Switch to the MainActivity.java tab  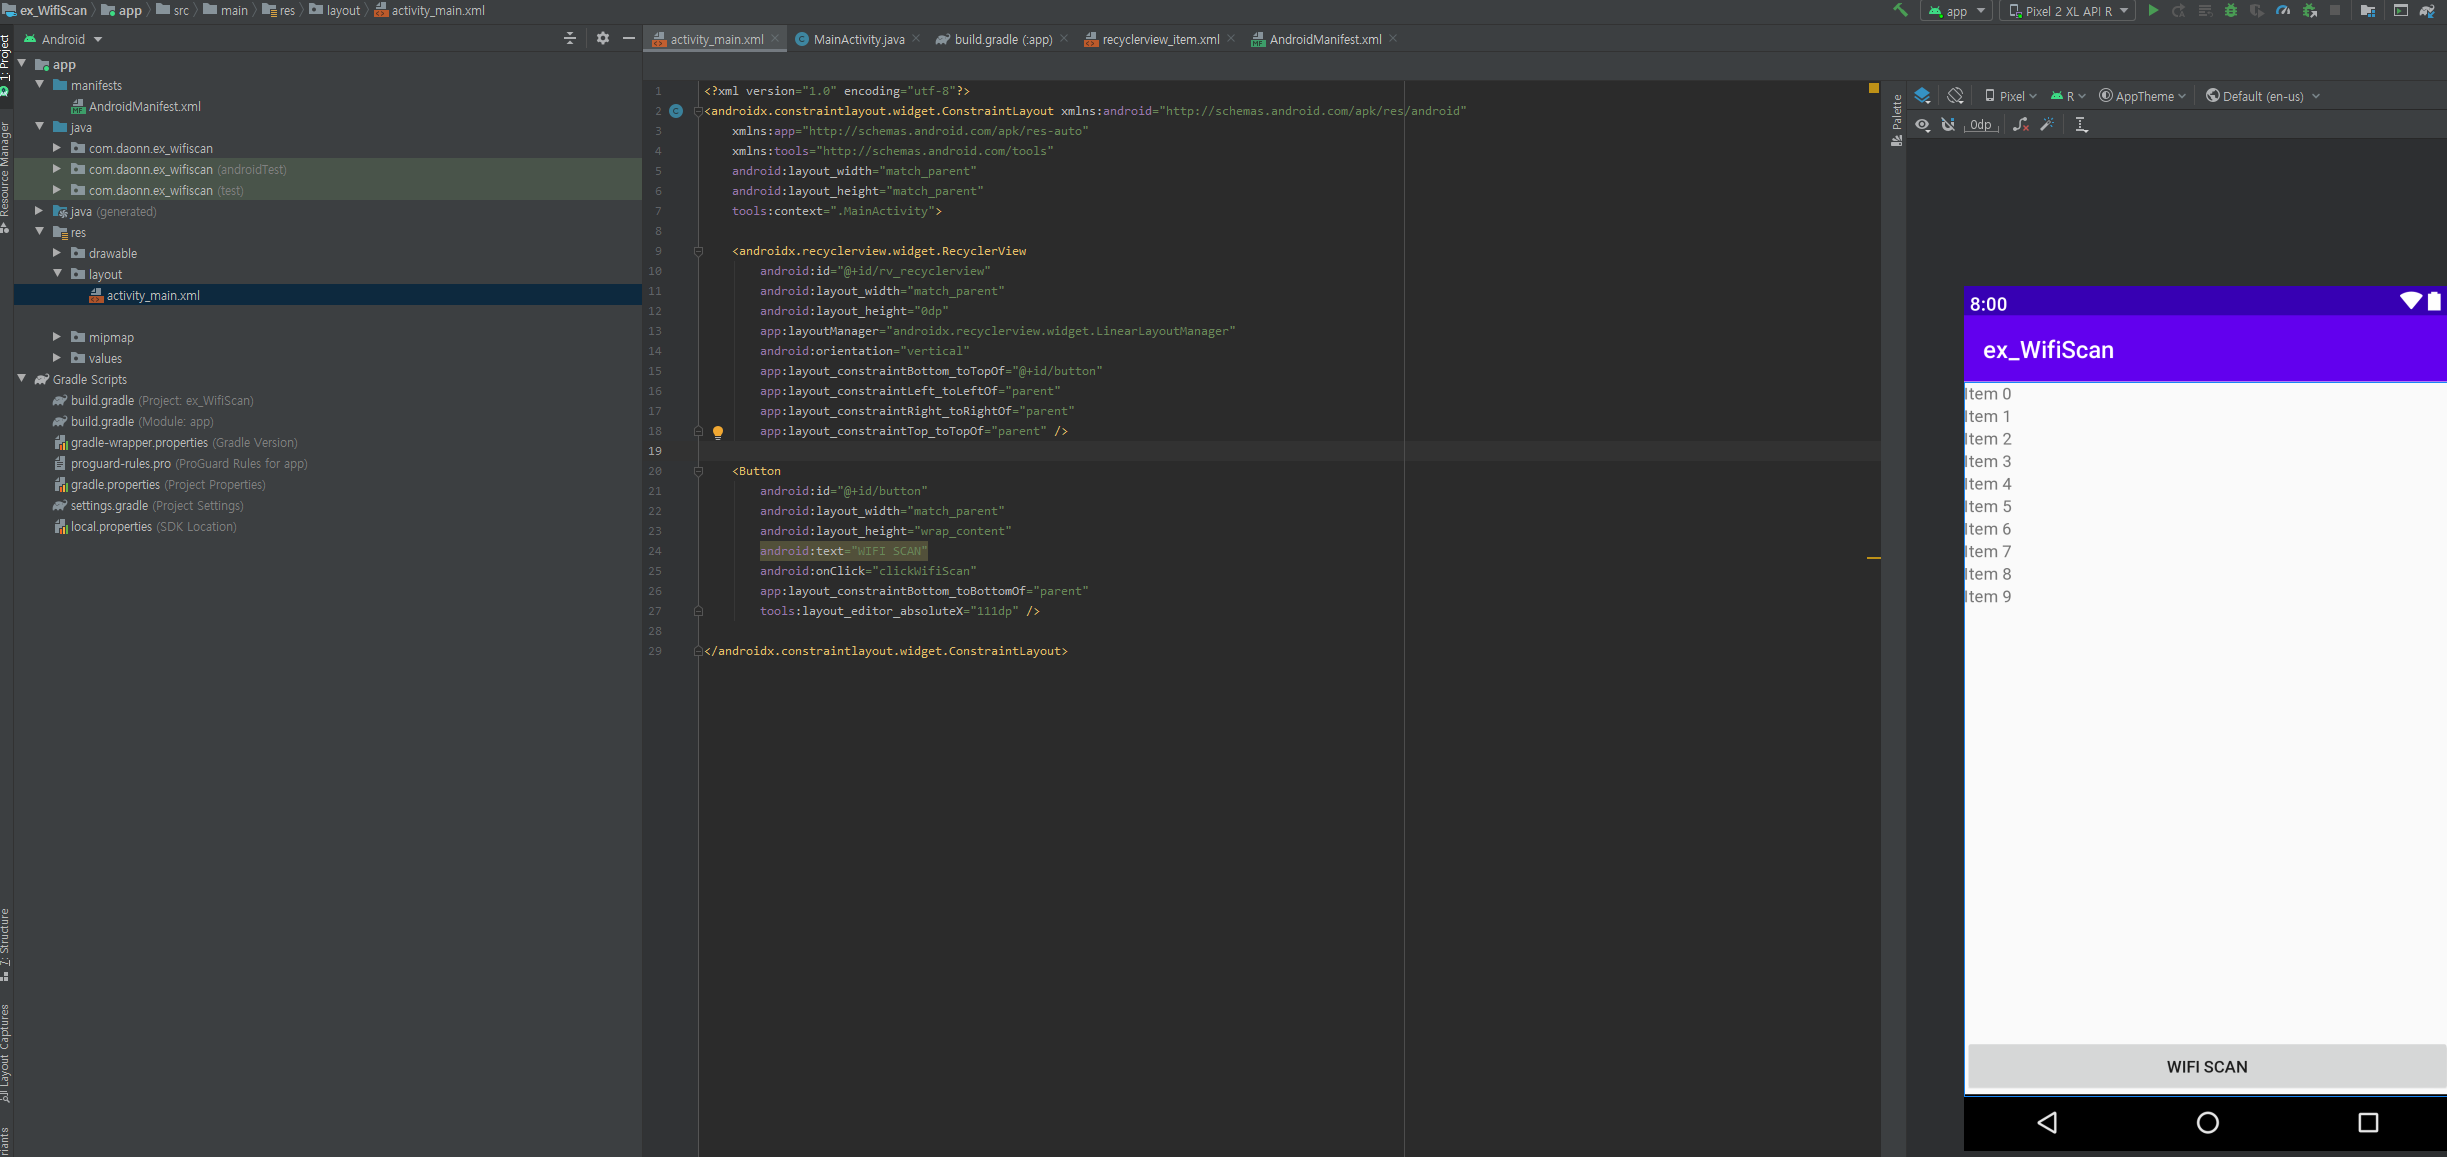pos(857,39)
